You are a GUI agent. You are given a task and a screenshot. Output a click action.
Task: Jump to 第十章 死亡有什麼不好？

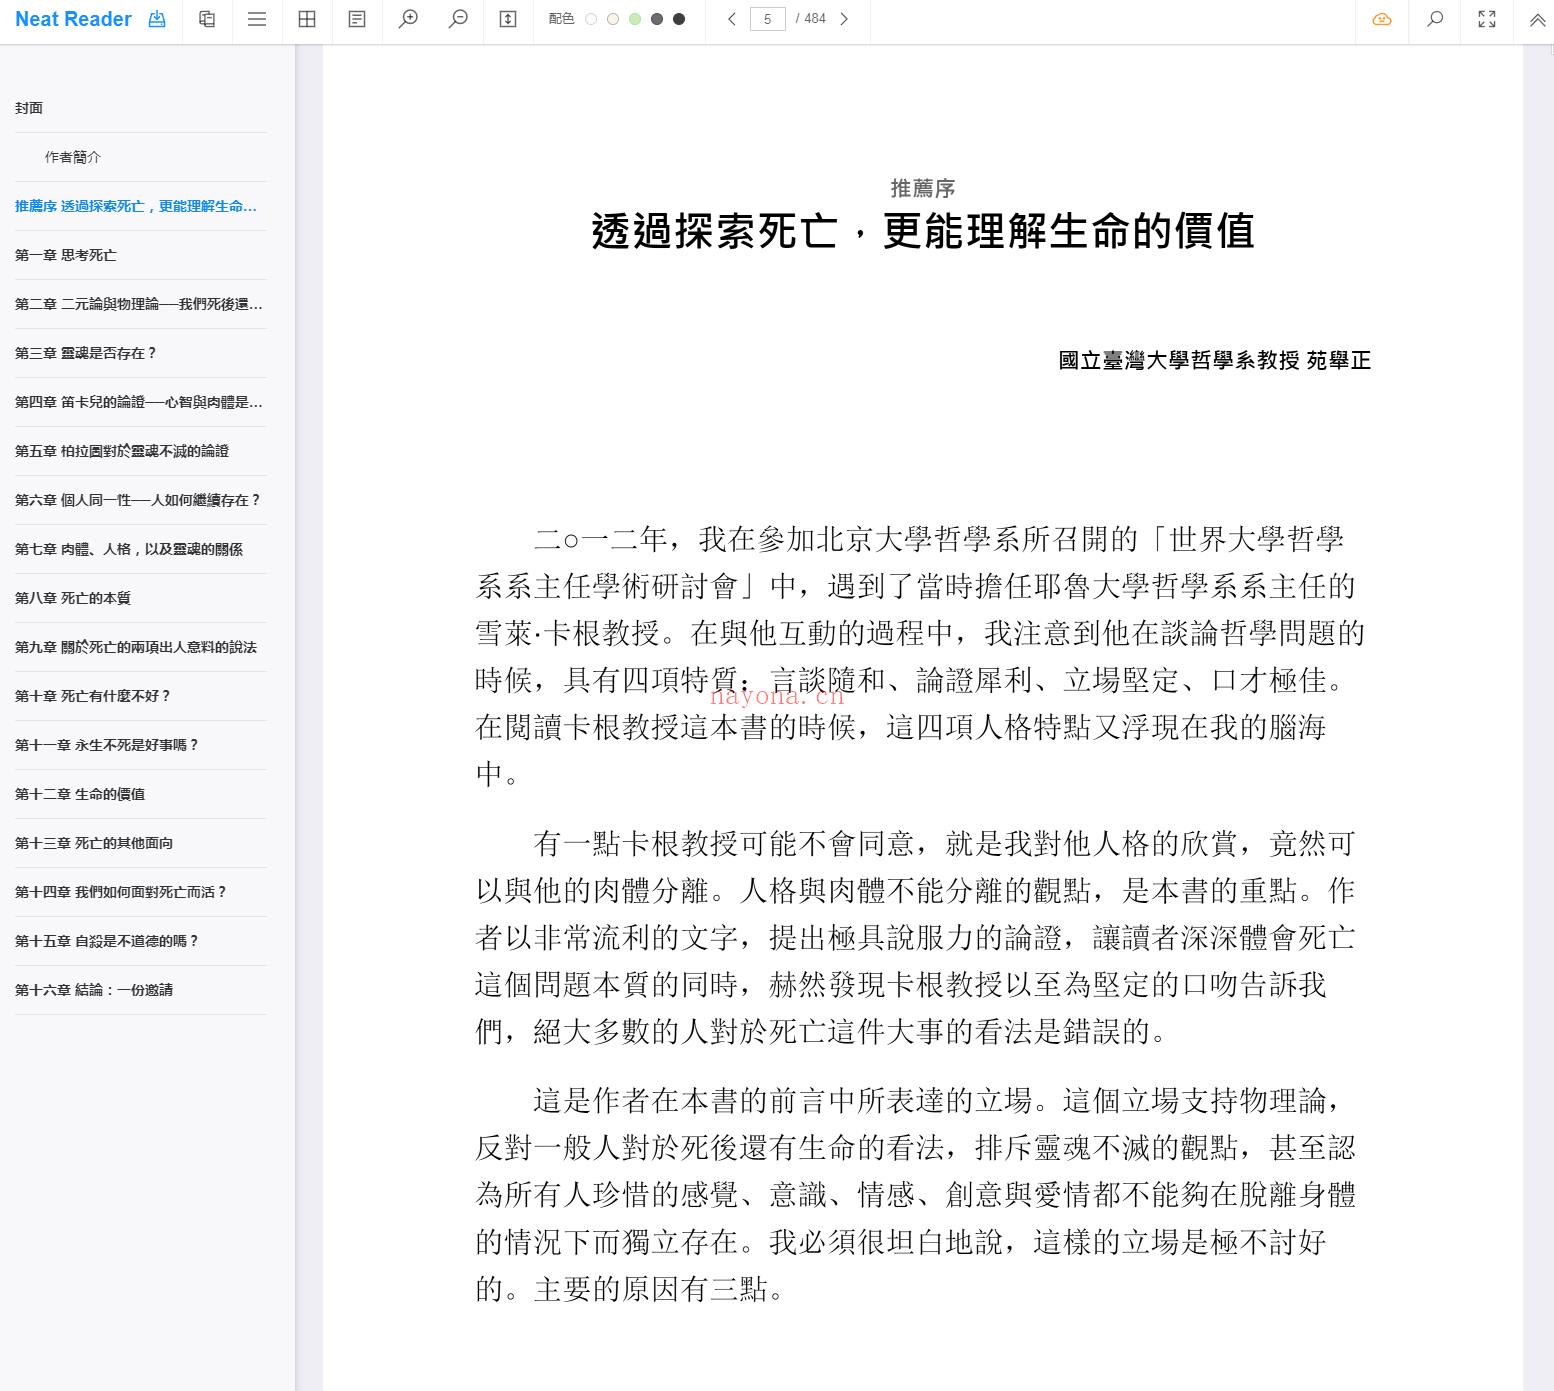pyautogui.click(x=141, y=696)
